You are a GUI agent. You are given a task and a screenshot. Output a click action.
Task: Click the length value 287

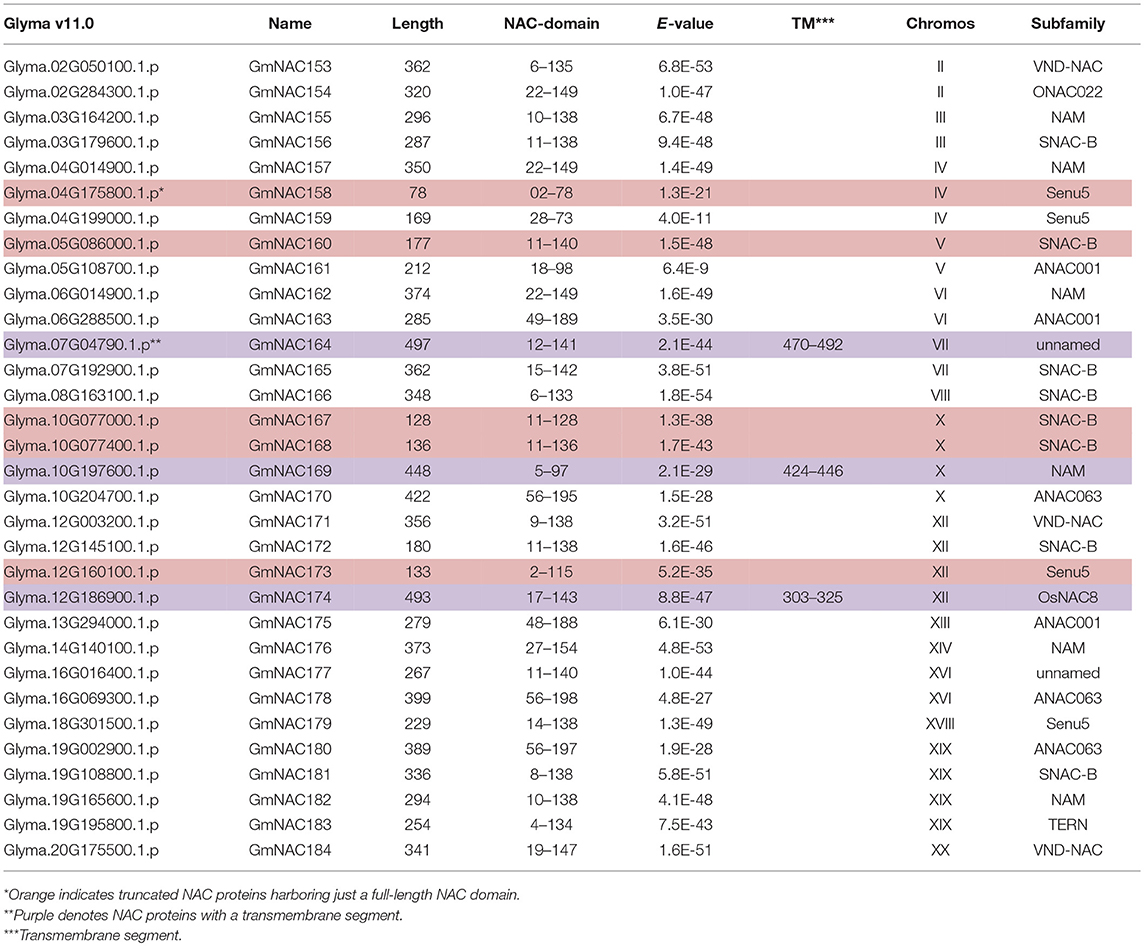[417, 142]
